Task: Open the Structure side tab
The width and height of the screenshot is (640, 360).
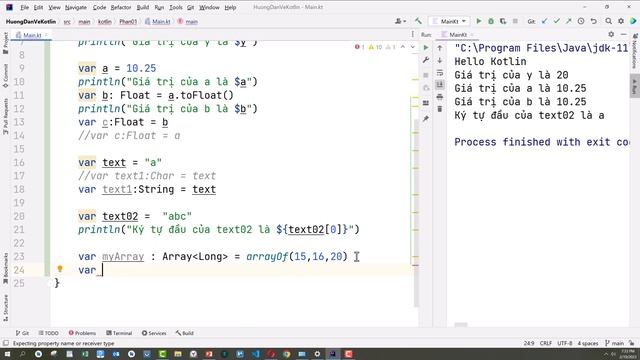Action: (5, 308)
